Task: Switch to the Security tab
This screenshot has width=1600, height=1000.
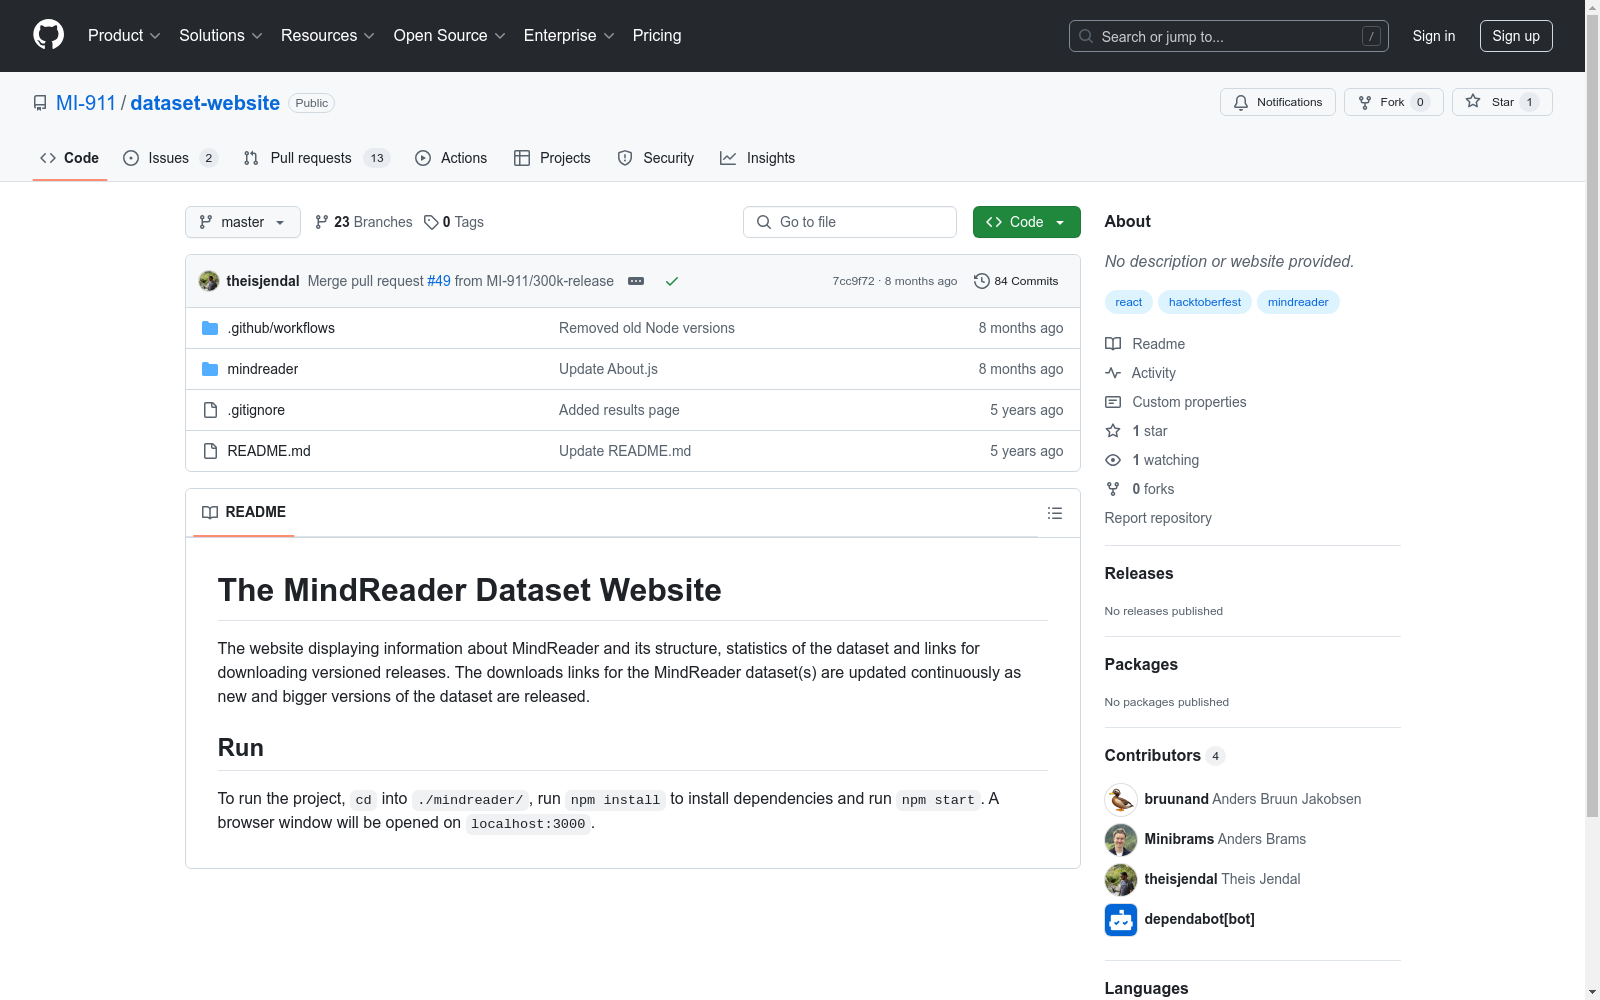Action: point(656,158)
